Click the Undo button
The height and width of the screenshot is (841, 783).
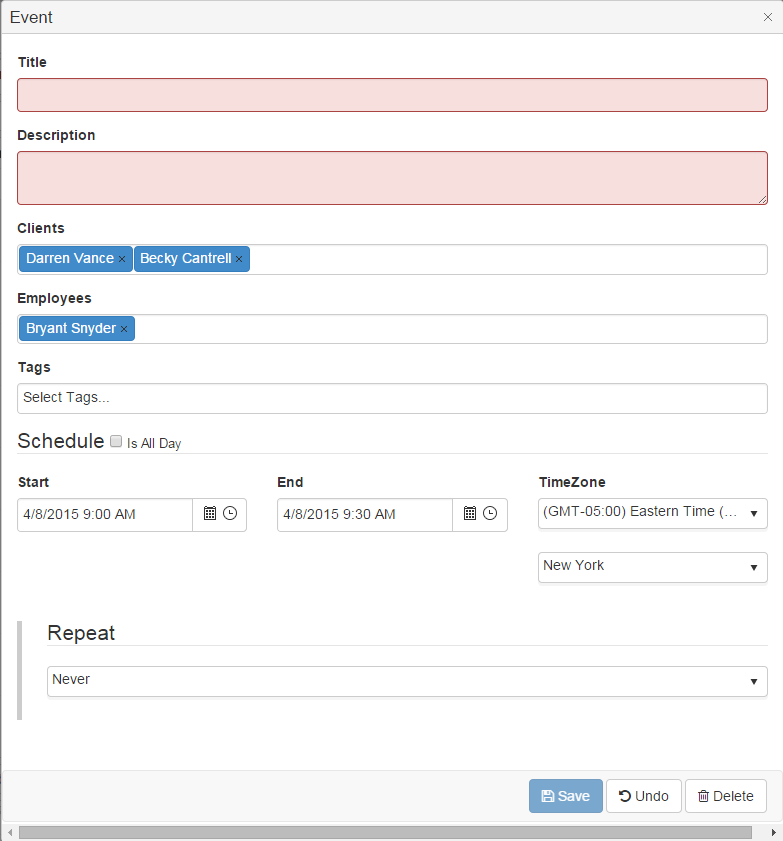[x=643, y=796]
